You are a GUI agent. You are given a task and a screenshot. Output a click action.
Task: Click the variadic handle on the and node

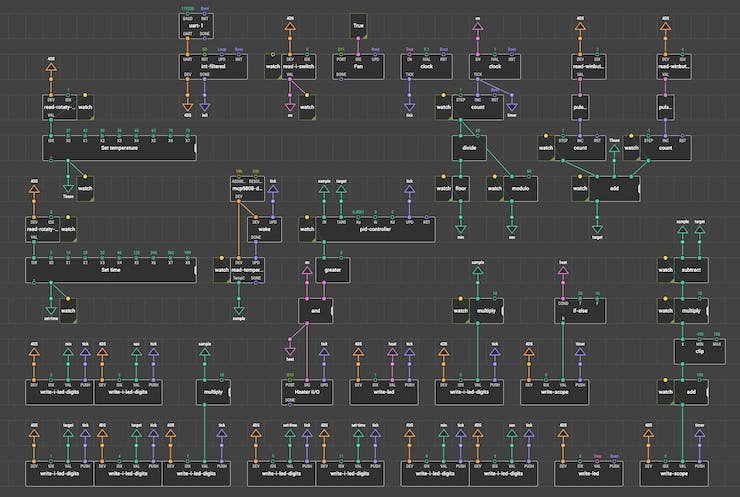pyautogui.click(x=332, y=311)
